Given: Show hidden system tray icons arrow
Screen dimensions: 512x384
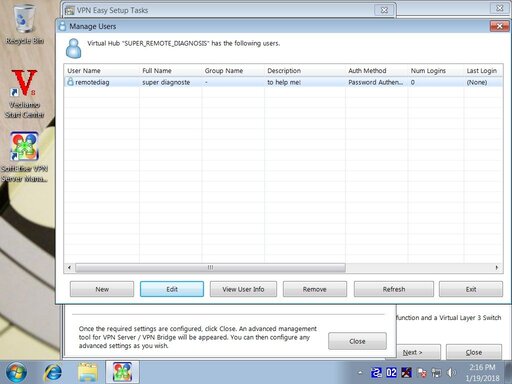Looking at the screenshot, I should [360, 372].
